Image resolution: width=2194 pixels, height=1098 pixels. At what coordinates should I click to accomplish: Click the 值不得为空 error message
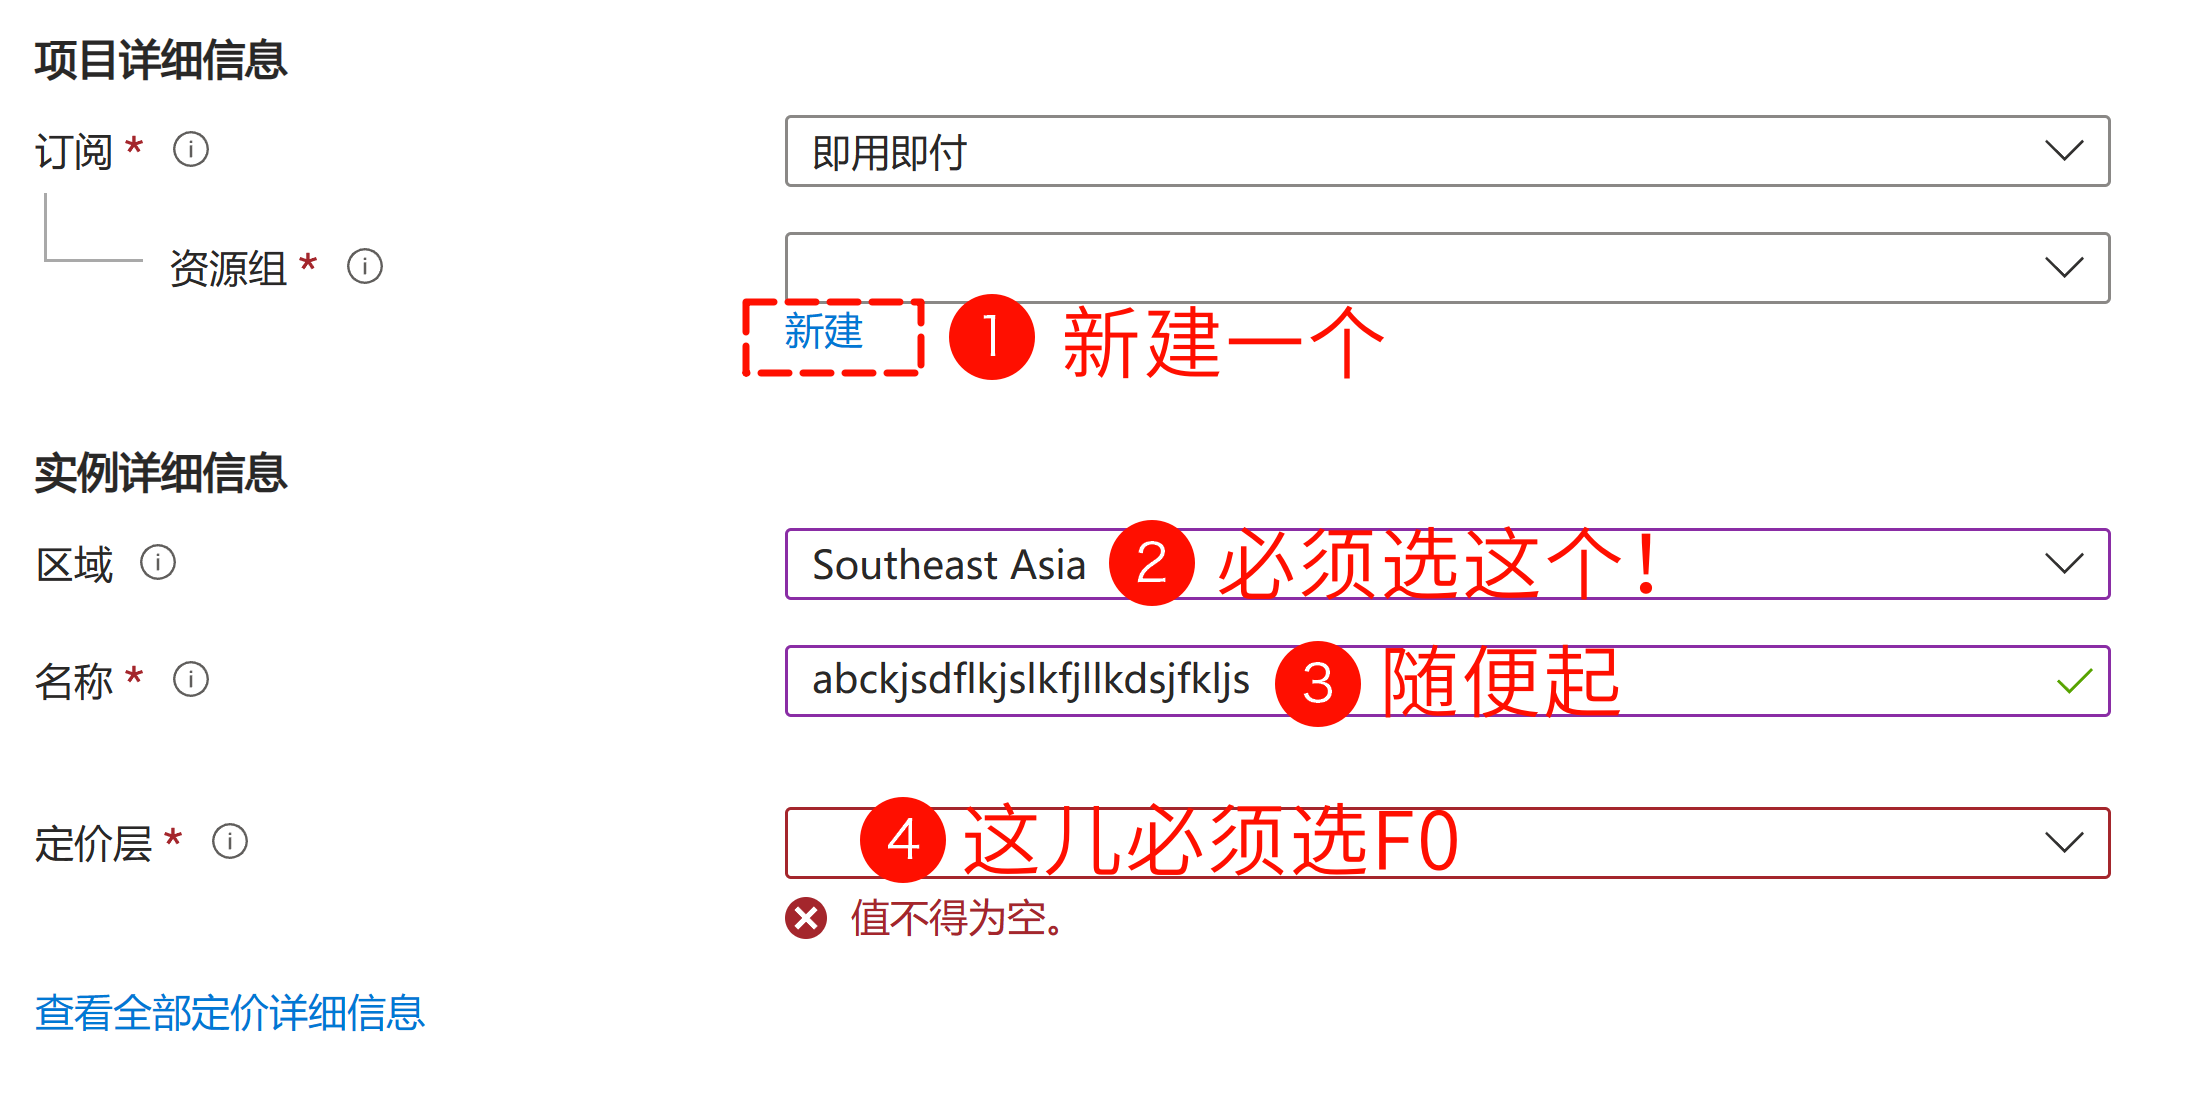click(957, 918)
